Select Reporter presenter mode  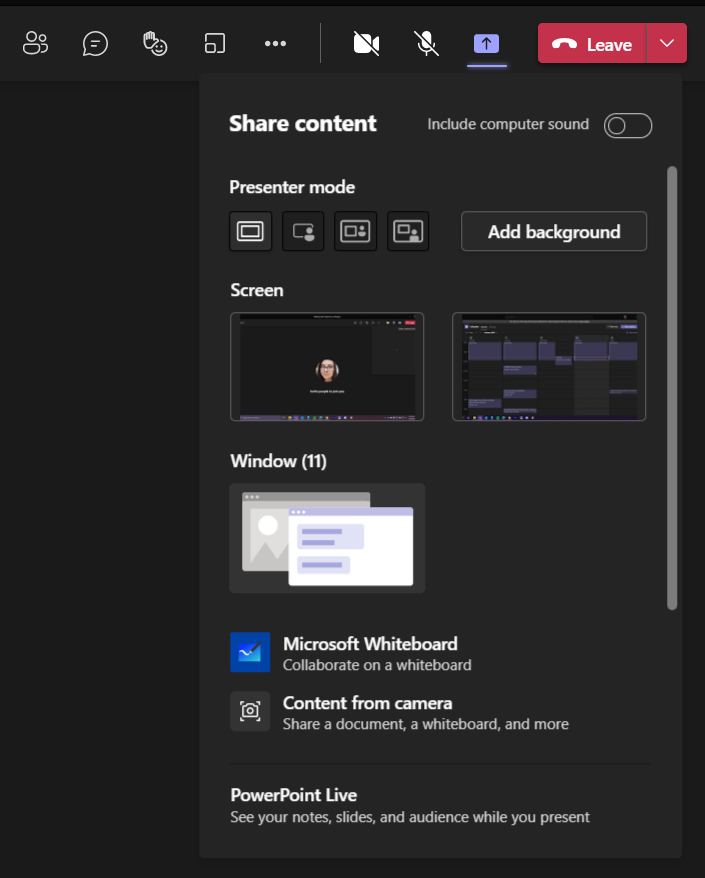(408, 231)
